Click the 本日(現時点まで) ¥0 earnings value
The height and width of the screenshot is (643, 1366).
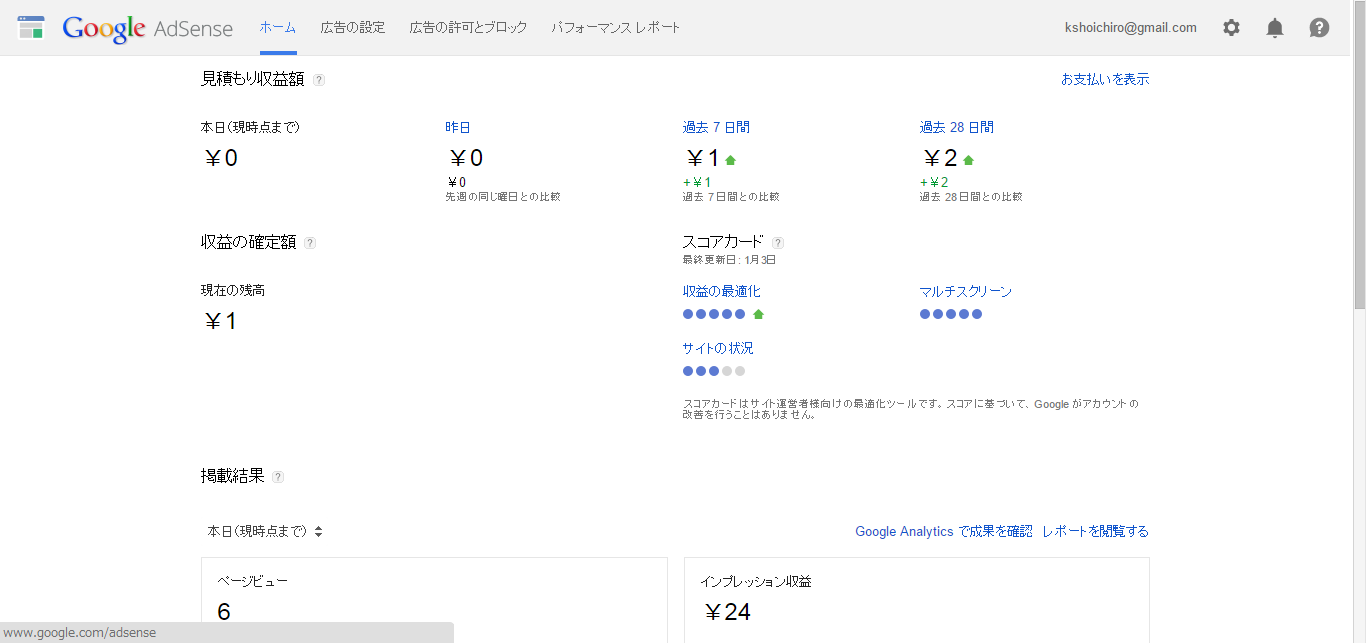(220, 158)
